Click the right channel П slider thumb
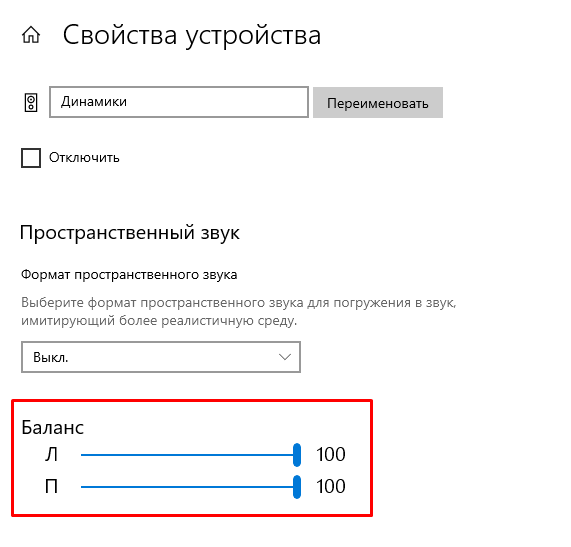Image resolution: width=571 pixels, height=547 pixels. coord(297,487)
